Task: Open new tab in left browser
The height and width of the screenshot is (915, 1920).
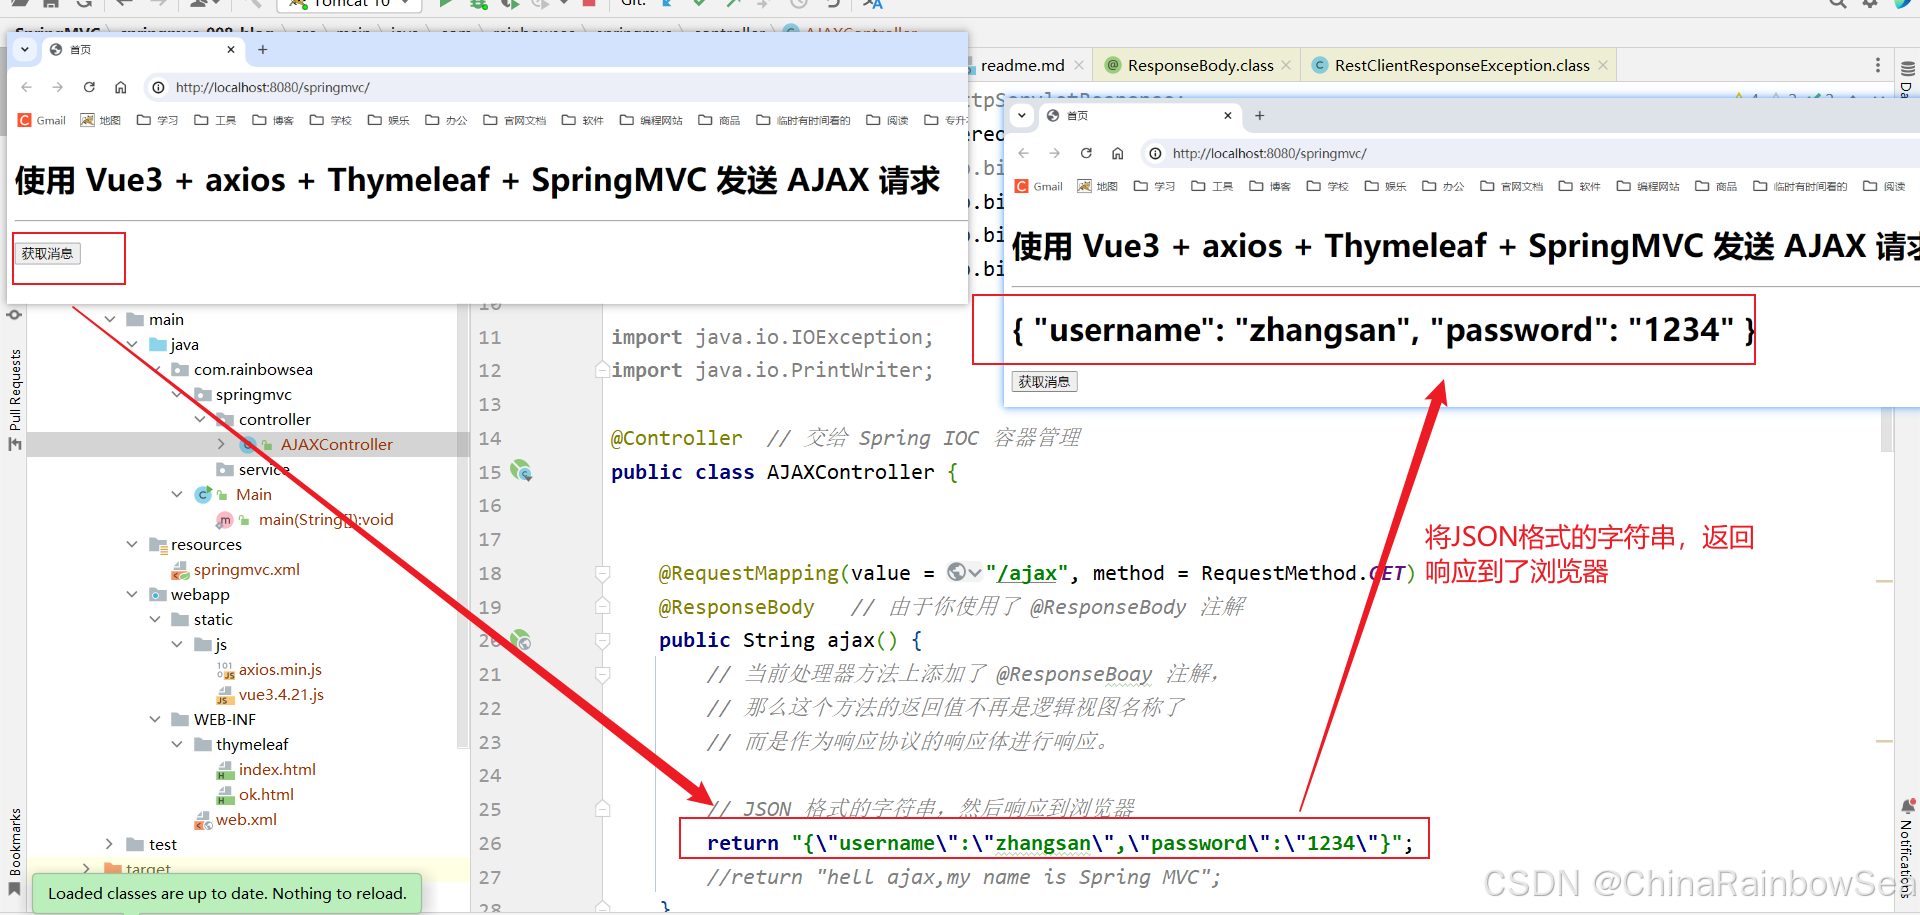Action: [263, 49]
